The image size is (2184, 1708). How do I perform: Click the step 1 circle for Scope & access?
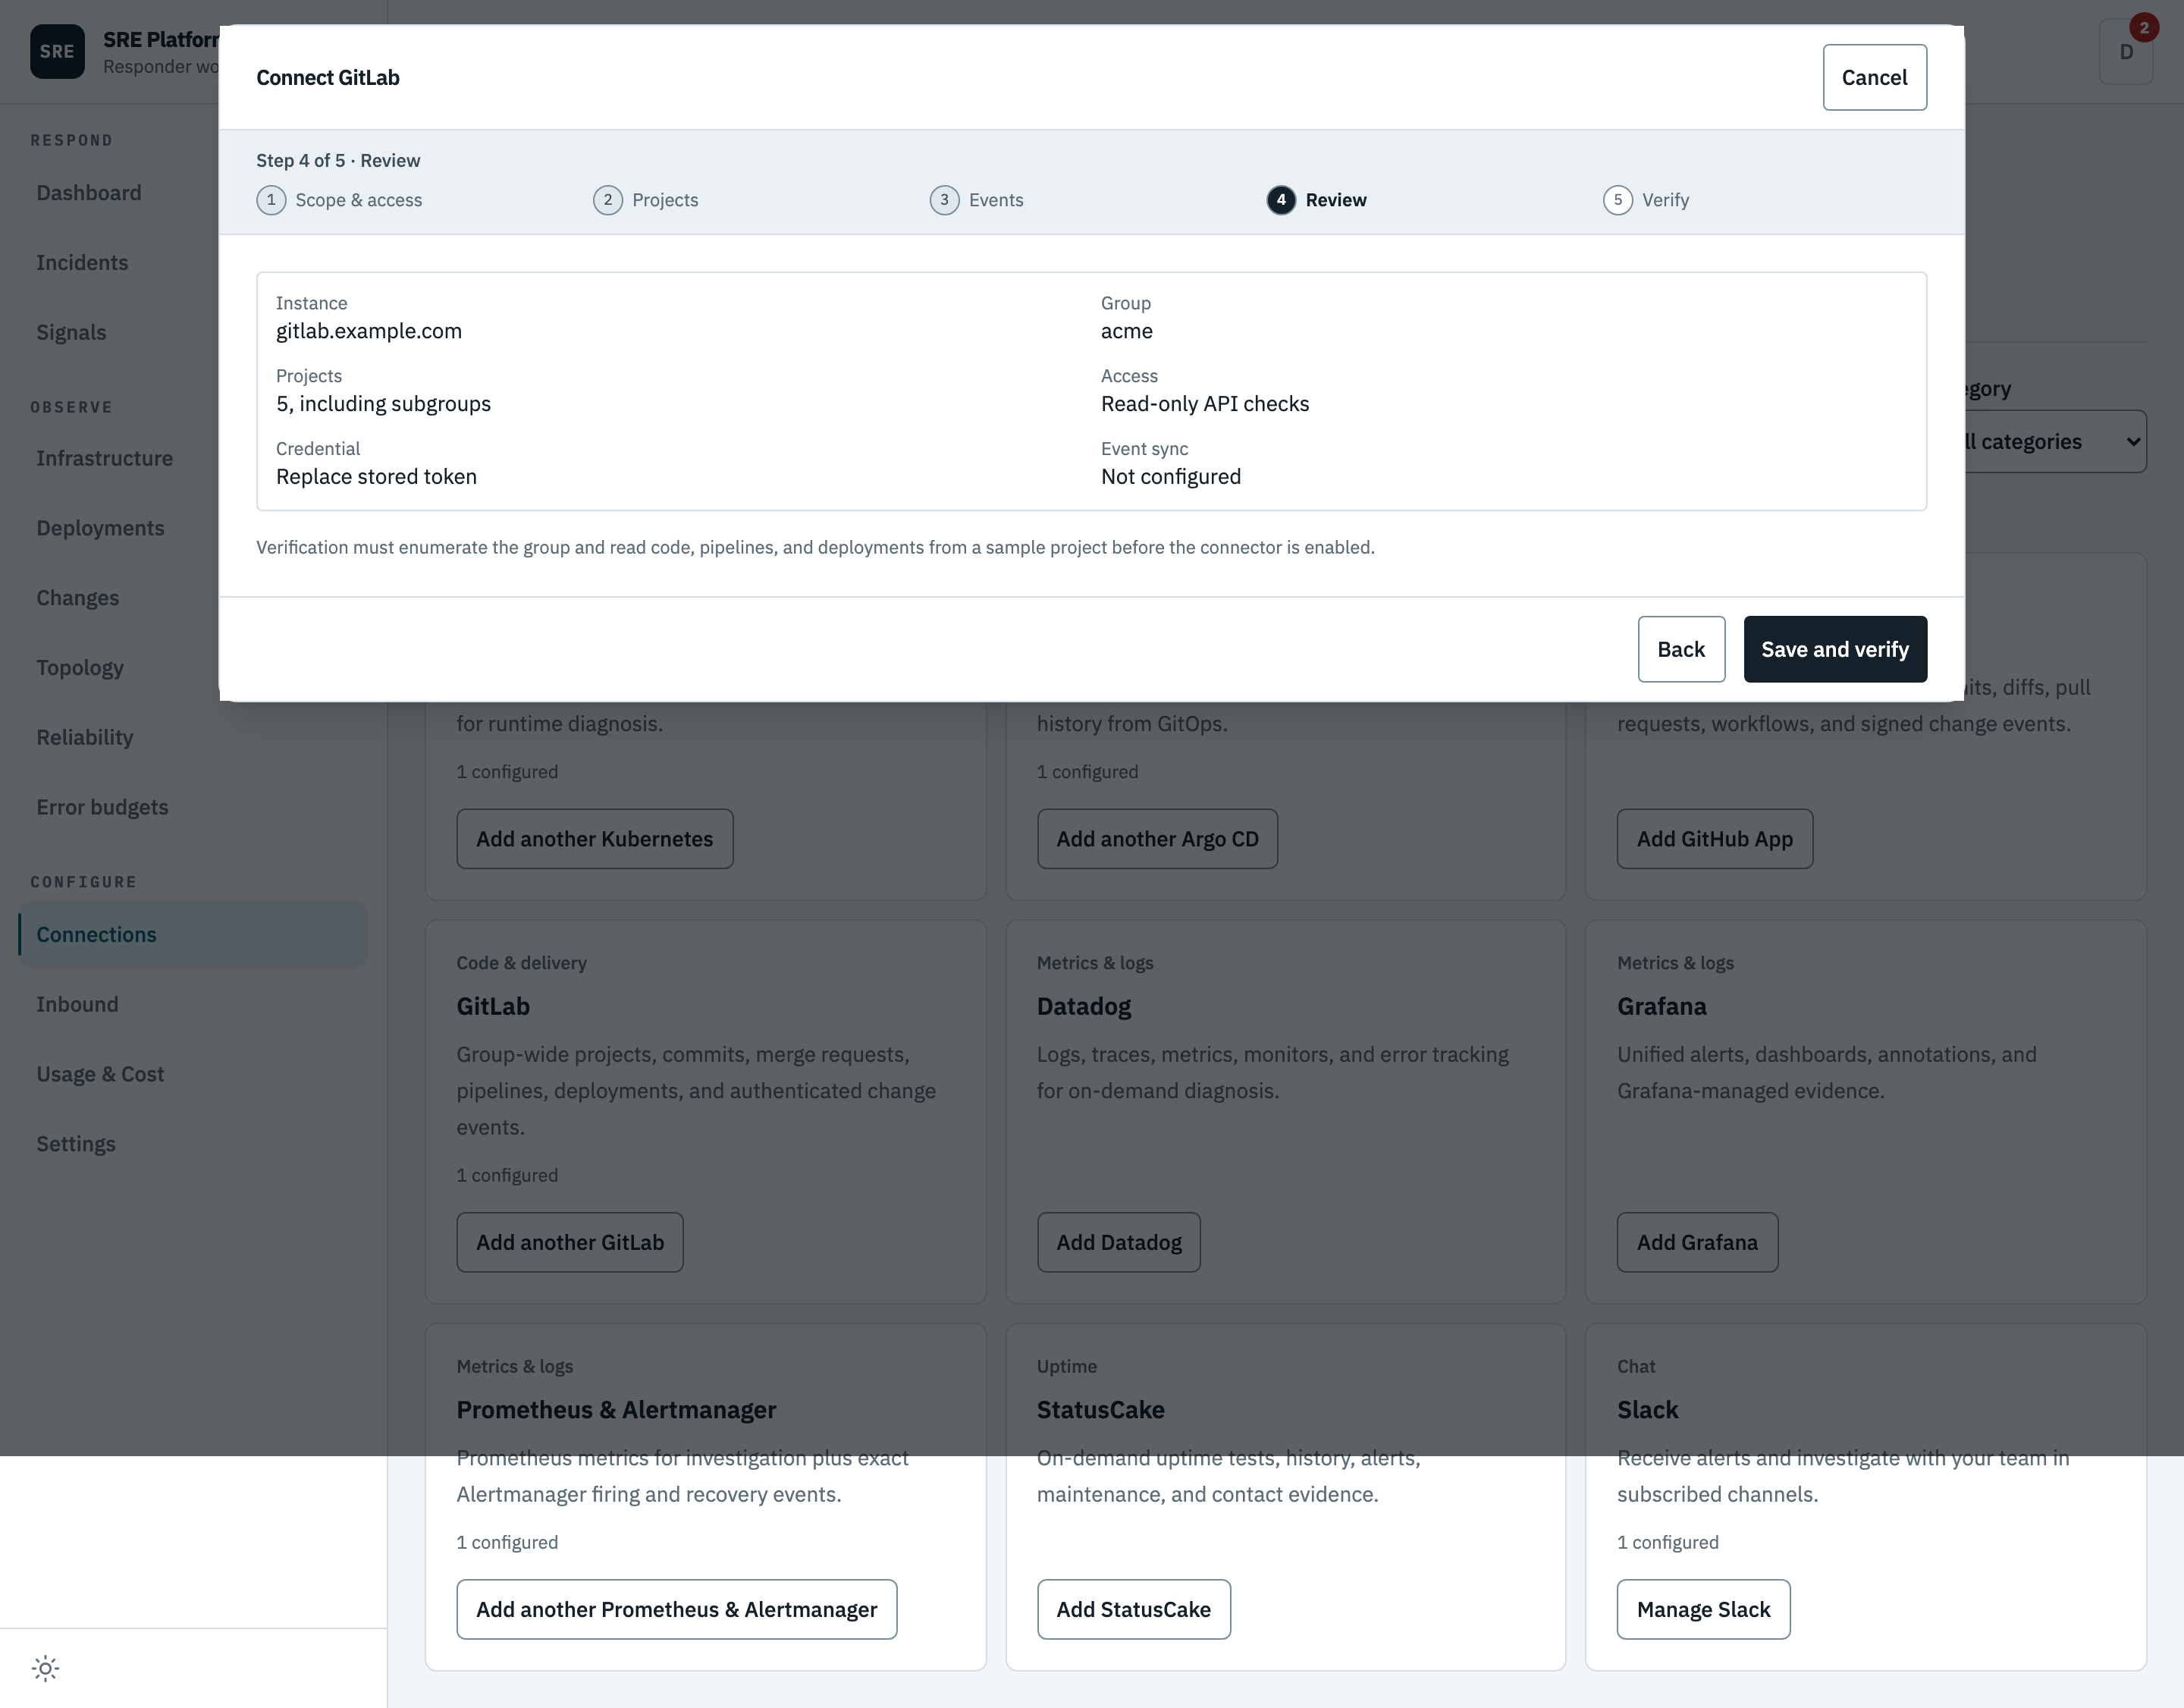point(271,200)
